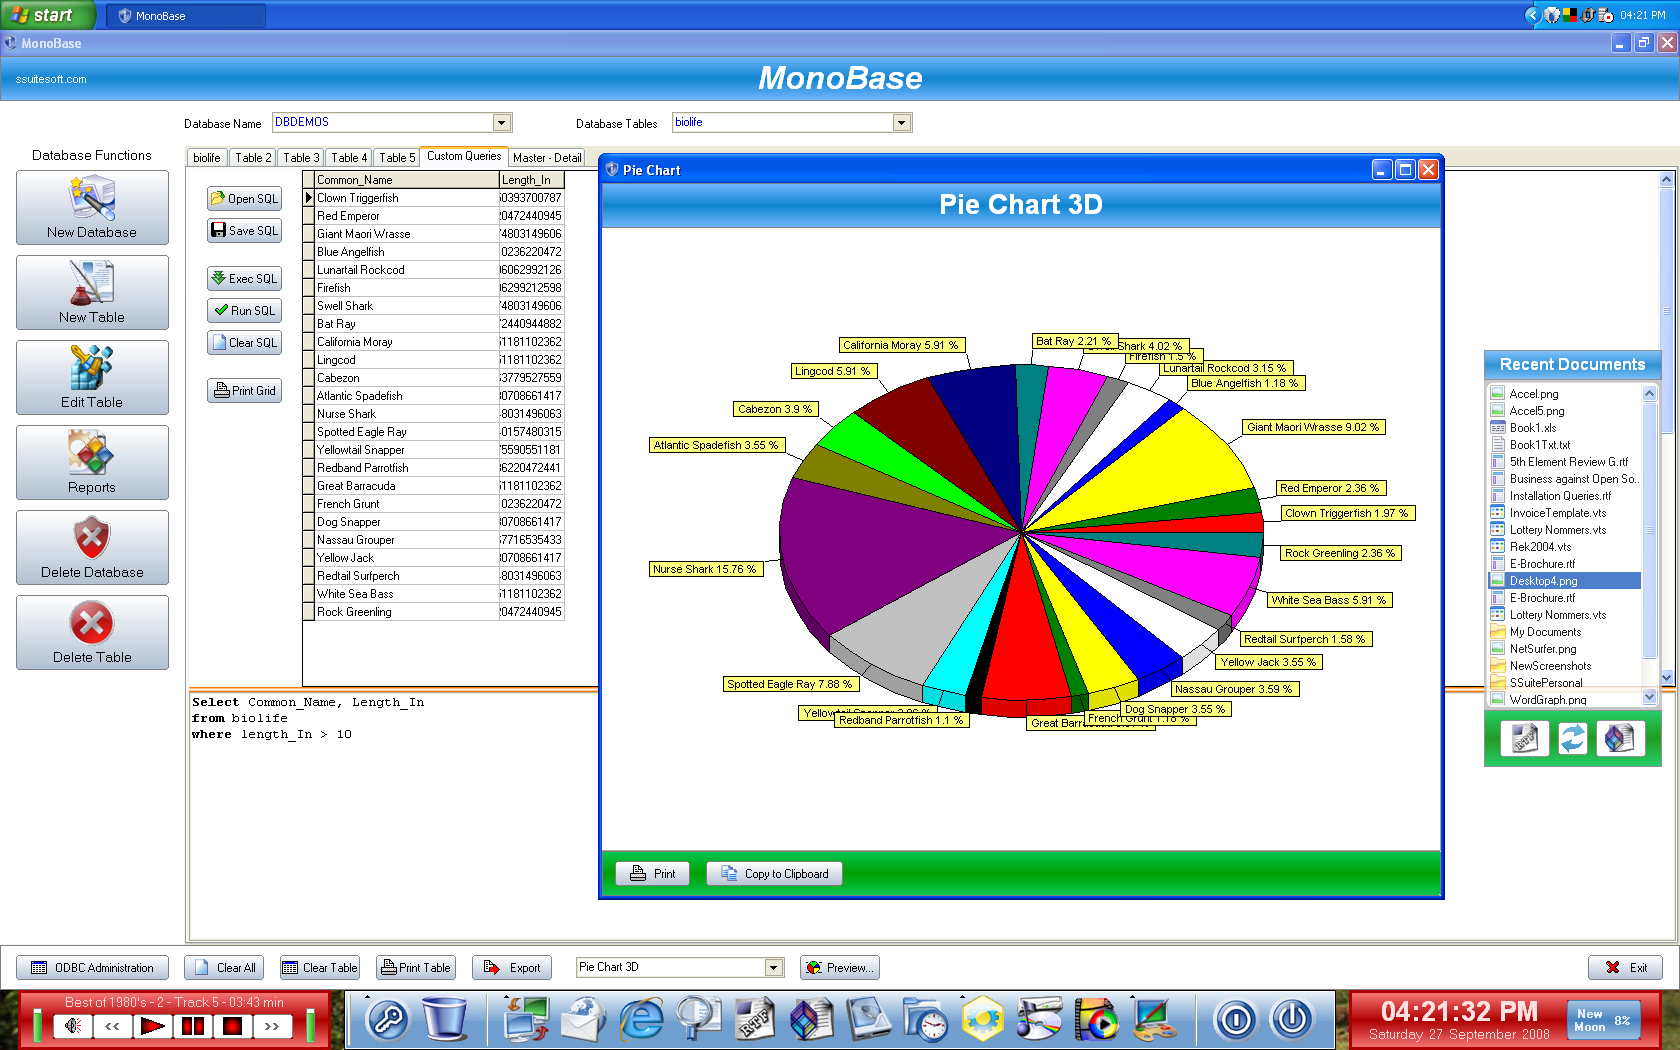The width and height of the screenshot is (1680, 1050).
Task: Select the Nurse Shark row in grid
Action: point(433,414)
